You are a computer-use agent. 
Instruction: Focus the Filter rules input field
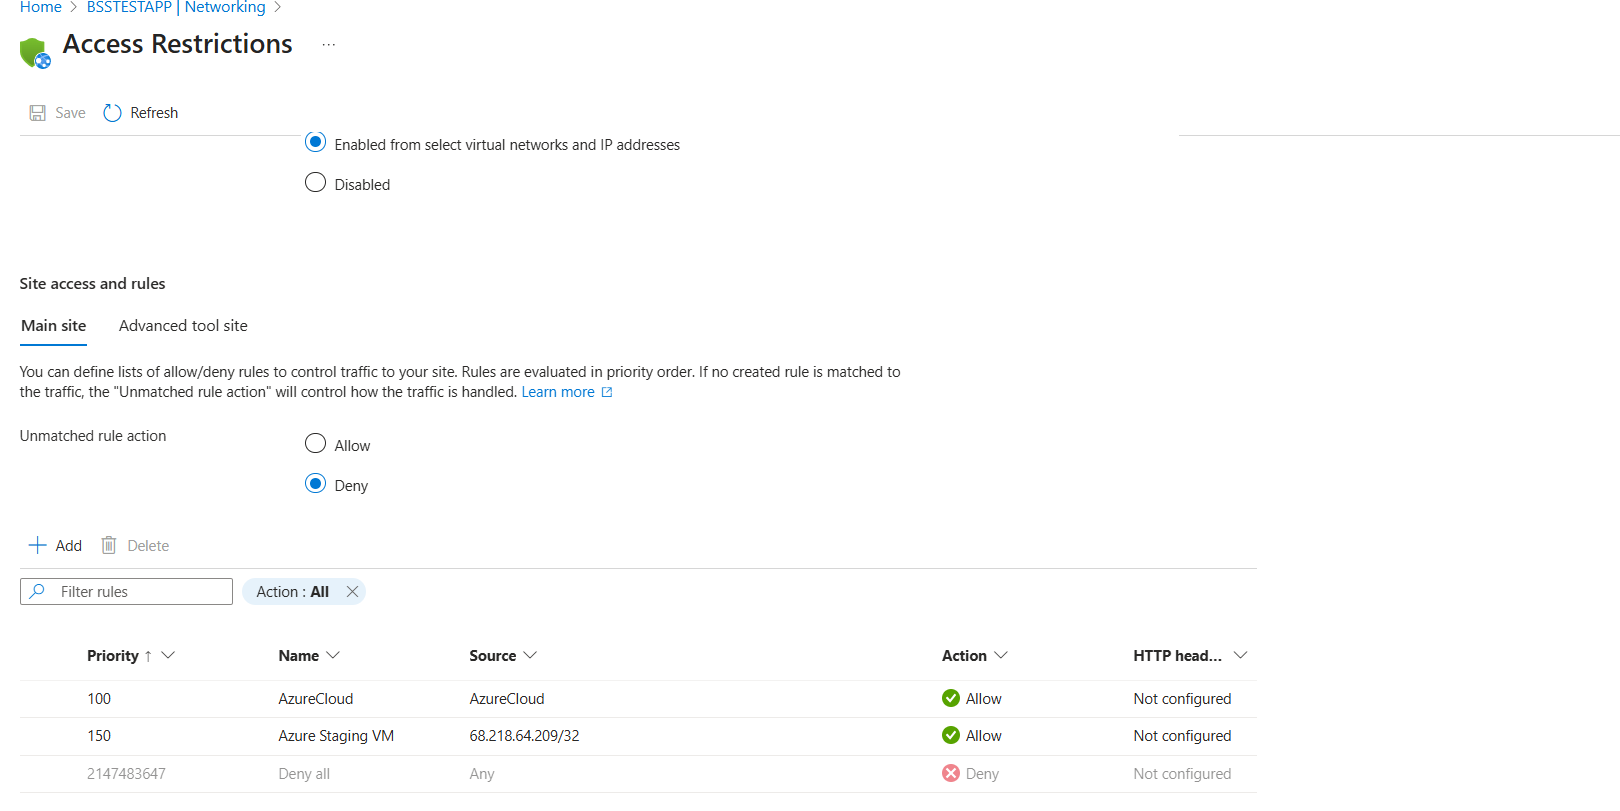point(126,592)
